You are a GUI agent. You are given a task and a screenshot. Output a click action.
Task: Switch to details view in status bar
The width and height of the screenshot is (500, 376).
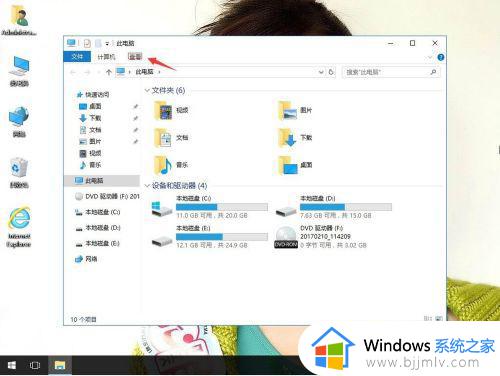pyautogui.click(x=428, y=319)
